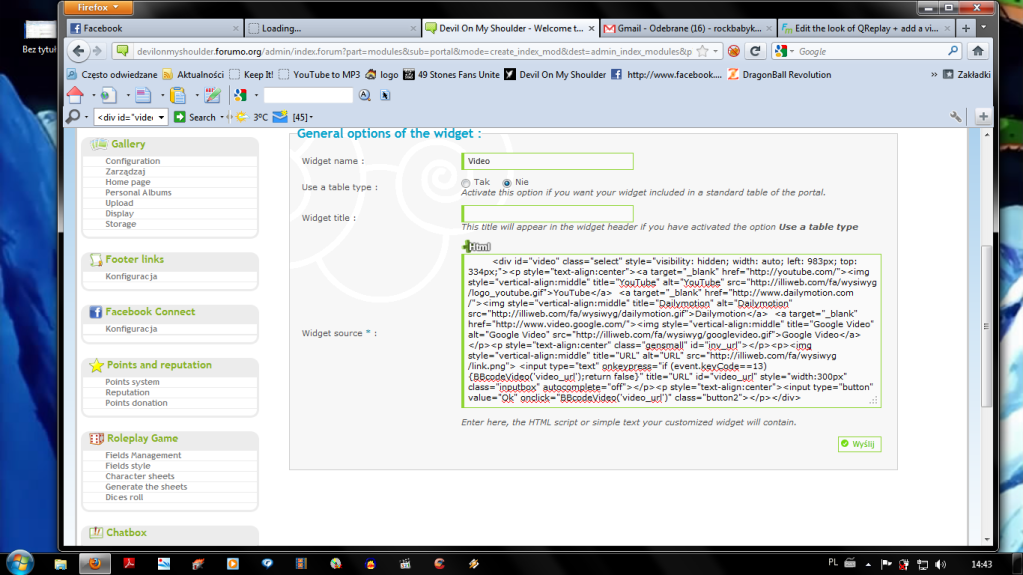Open Często odwiedzane bookmarks folder
The height and width of the screenshot is (575, 1023).
click(112, 74)
